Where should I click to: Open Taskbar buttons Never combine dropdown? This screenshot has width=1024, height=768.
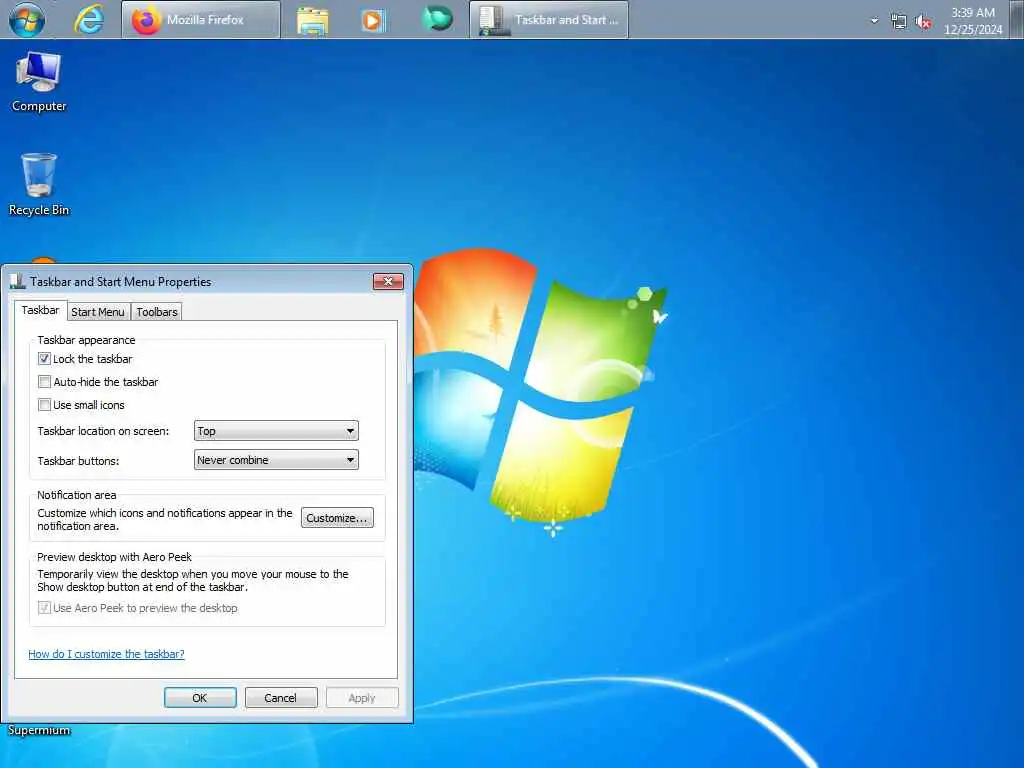[276, 460]
